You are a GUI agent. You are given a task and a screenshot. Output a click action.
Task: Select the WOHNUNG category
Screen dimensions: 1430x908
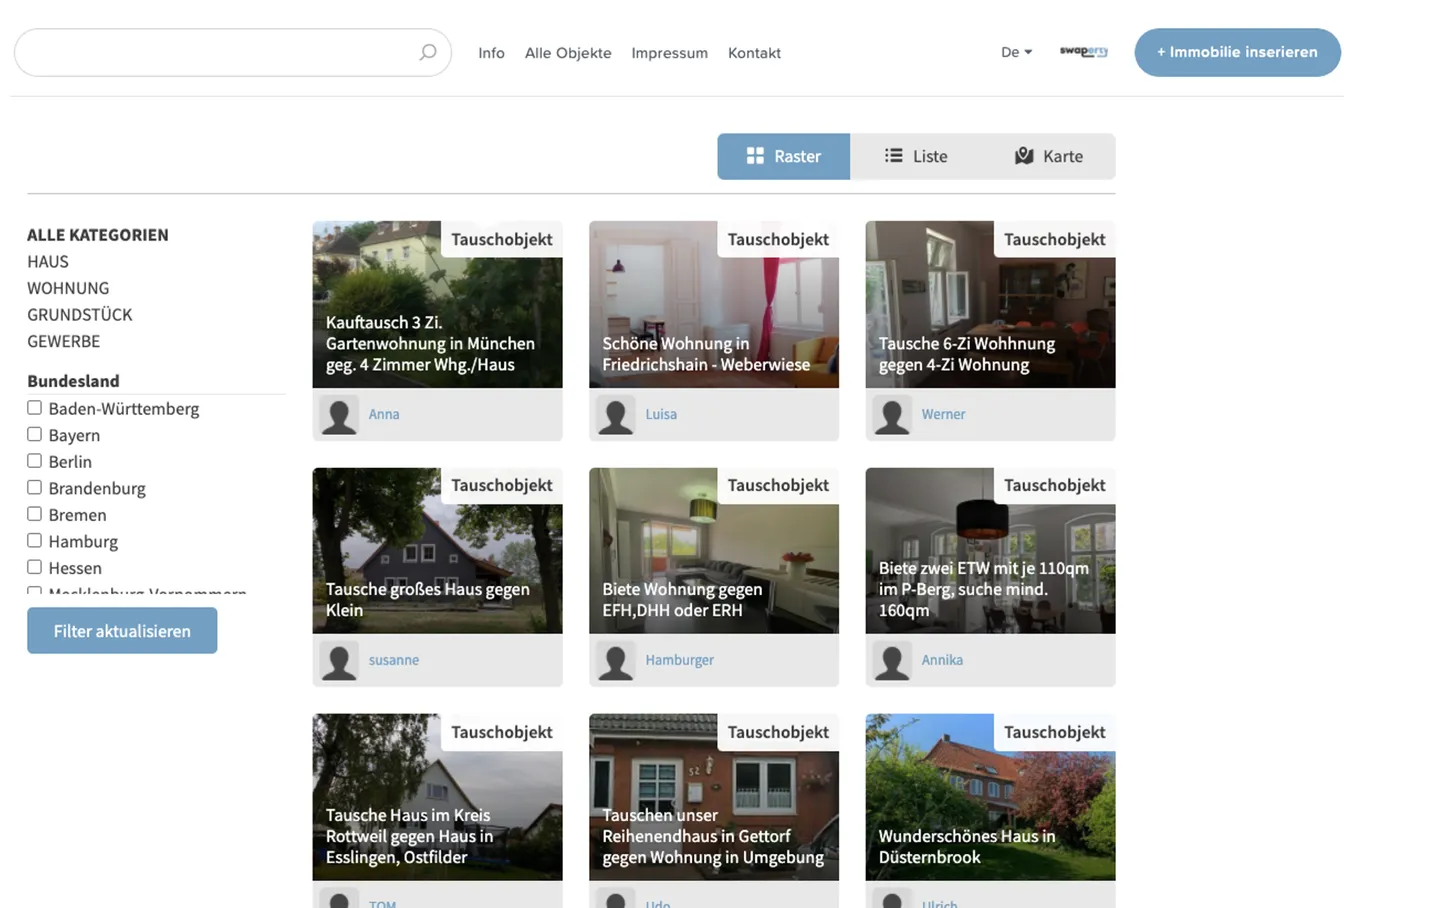[68, 288]
